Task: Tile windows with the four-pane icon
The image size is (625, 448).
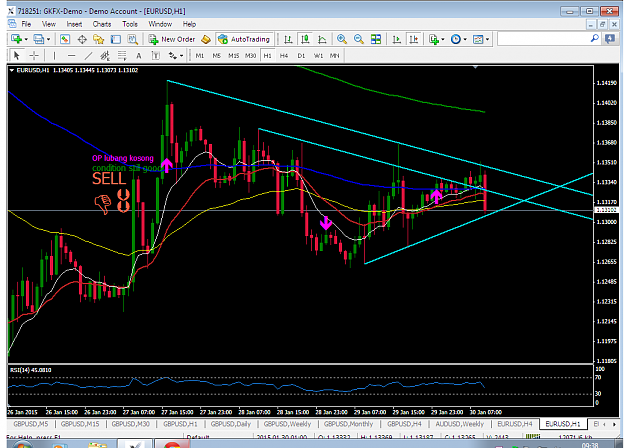Action: coord(376,39)
